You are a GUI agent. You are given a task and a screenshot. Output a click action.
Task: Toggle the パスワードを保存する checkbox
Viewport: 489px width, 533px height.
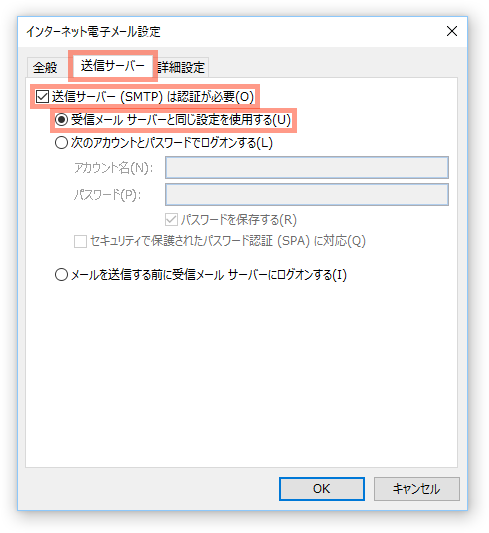click(x=171, y=220)
